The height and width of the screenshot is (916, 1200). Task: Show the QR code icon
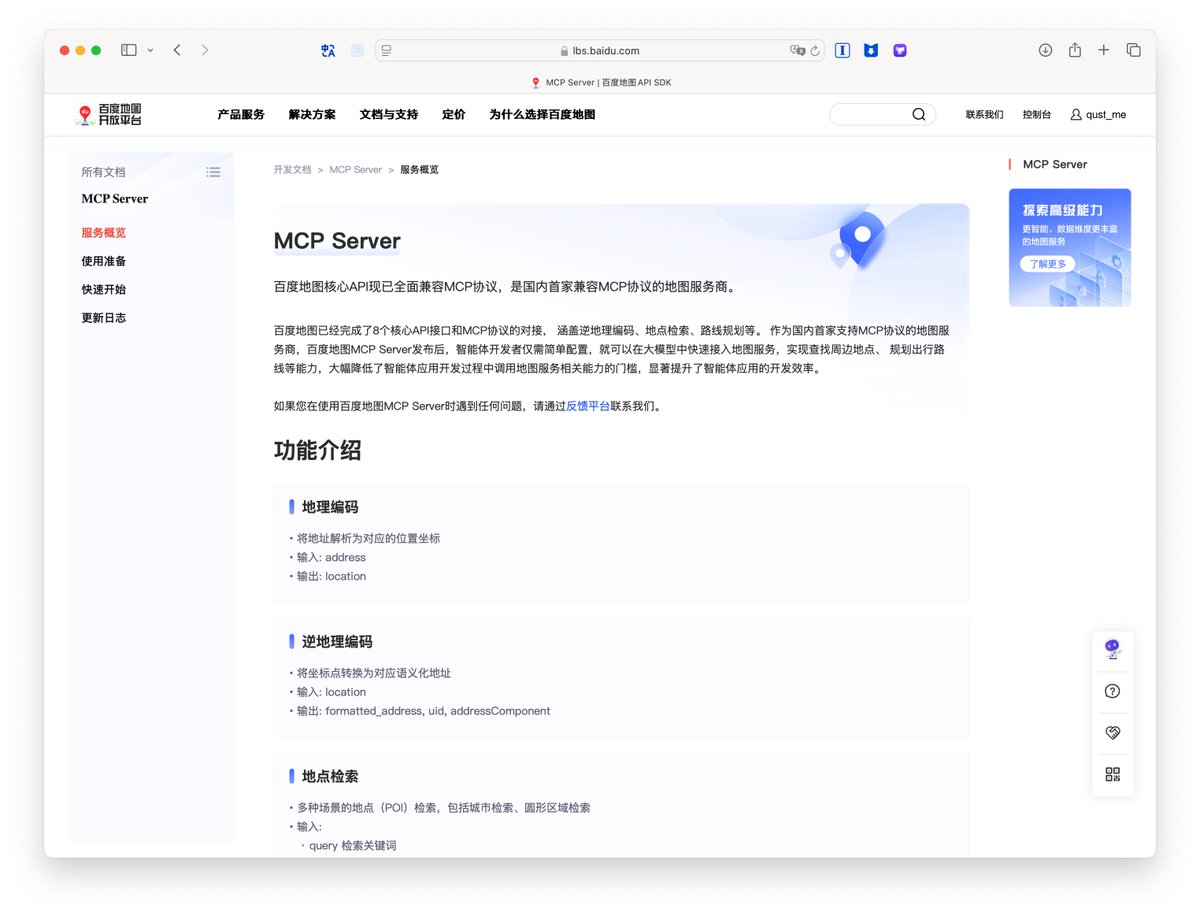(x=1112, y=774)
